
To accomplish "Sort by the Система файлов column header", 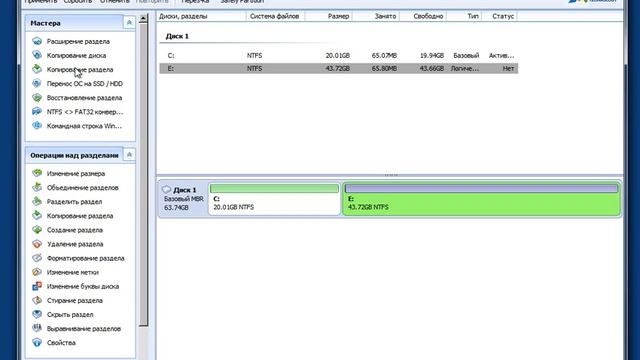I will pos(275,16).
